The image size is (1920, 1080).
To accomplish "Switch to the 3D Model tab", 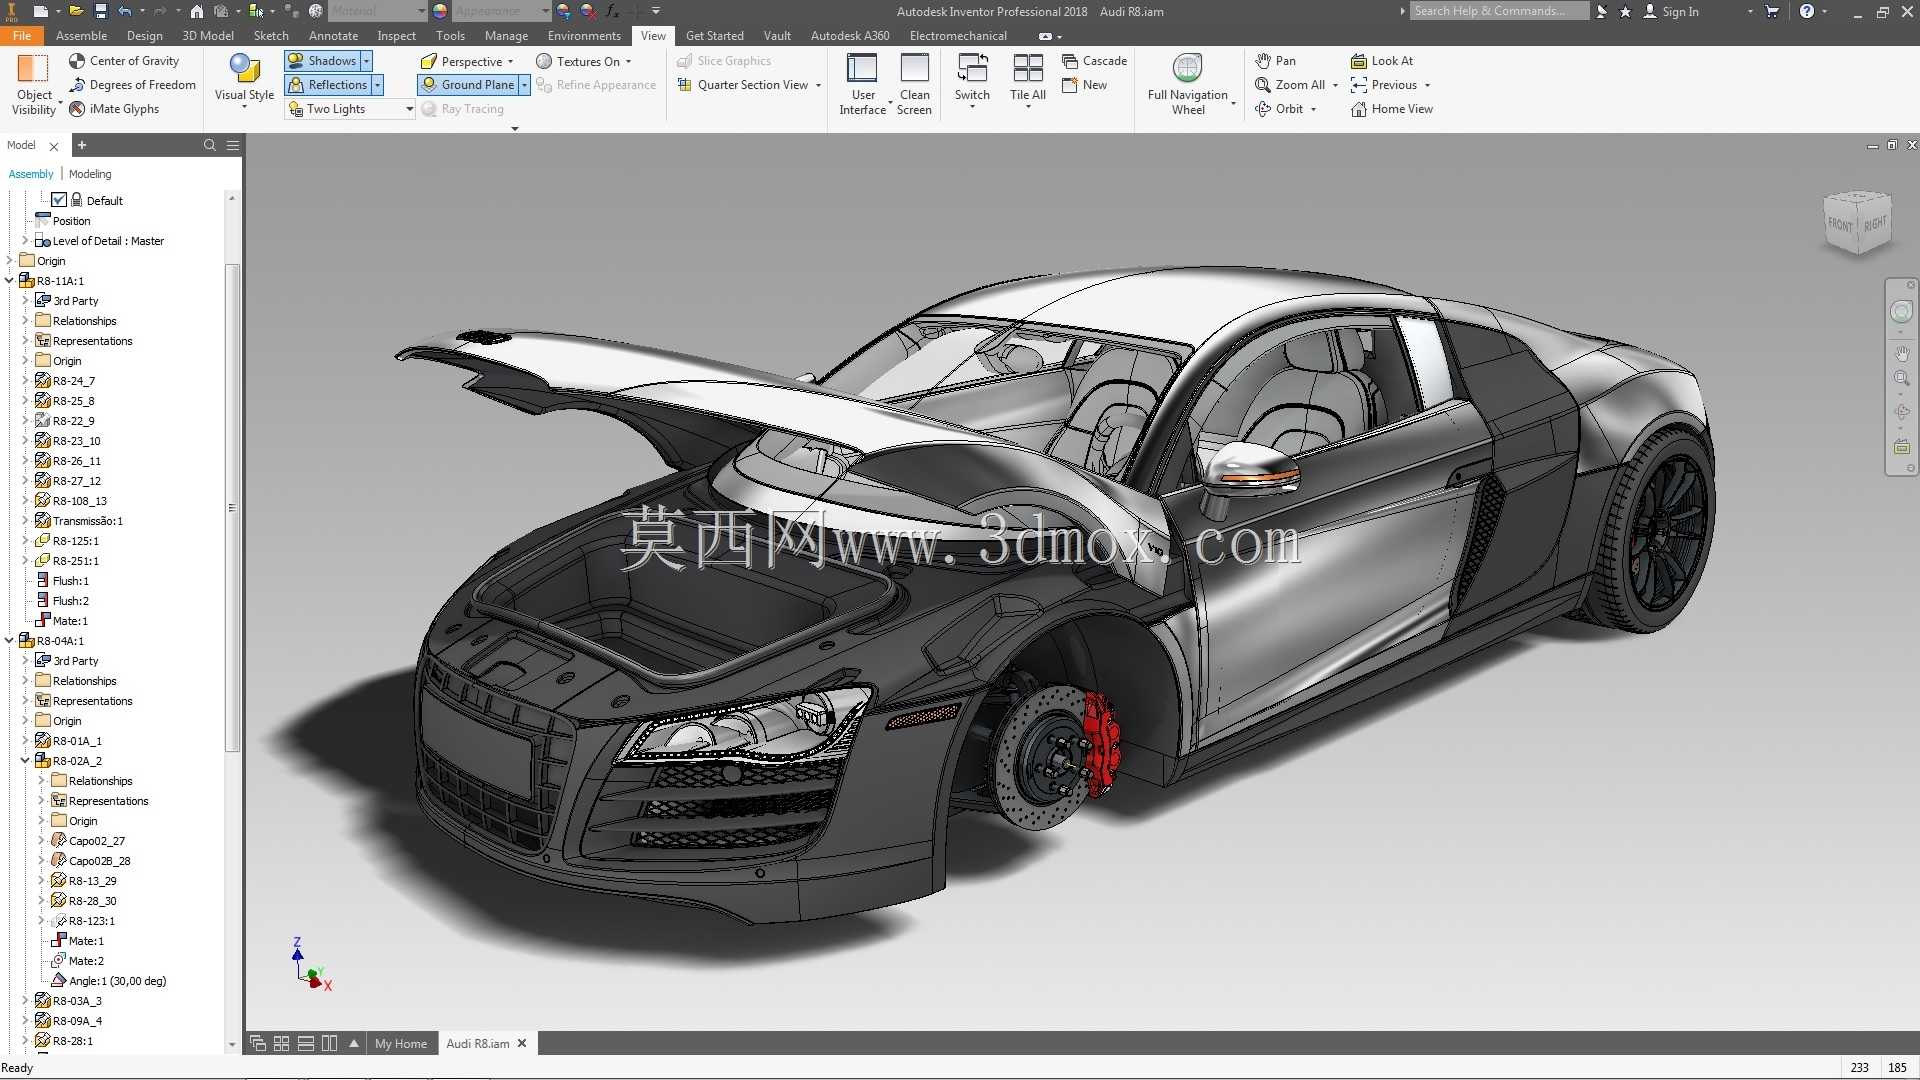I will tap(208, 35).
